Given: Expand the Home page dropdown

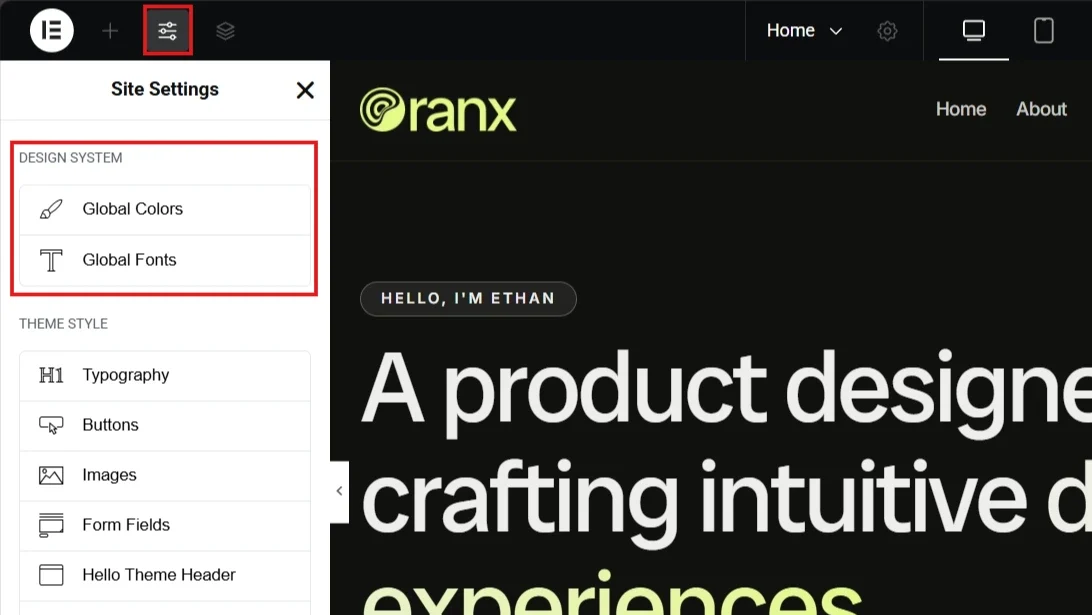Looking at the screenshot, I should tap(804, 31).
